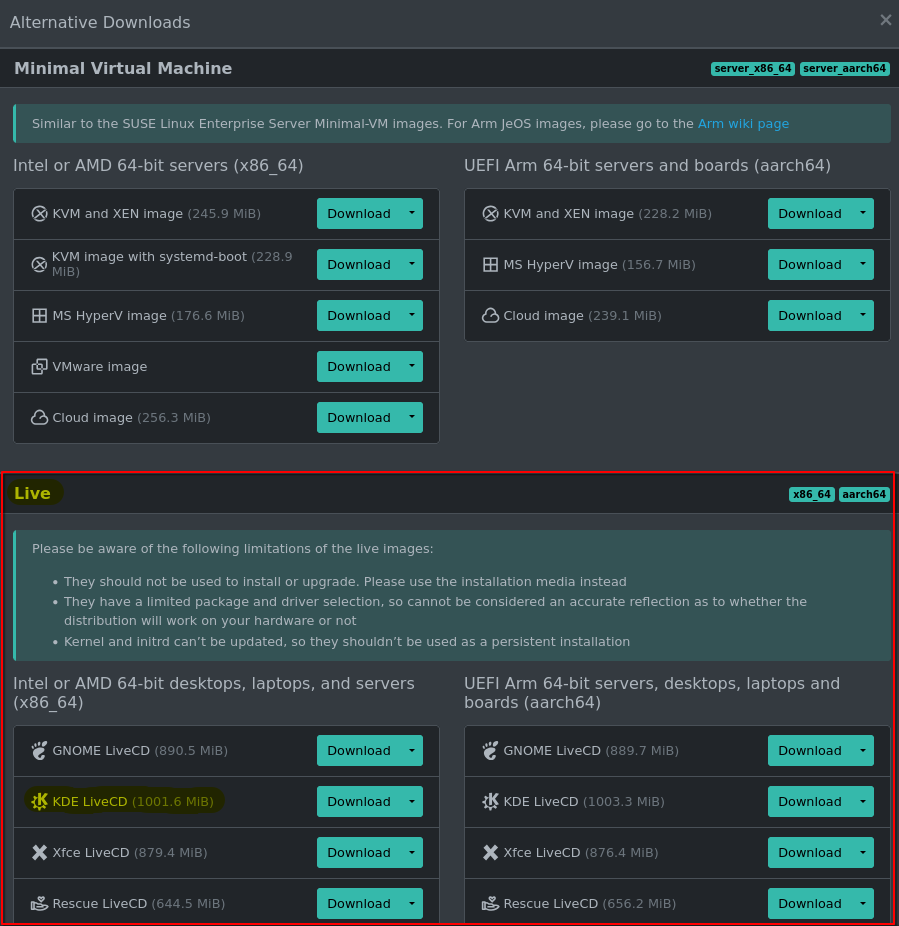The width and height of the screenshot is (899, 926).
Task: Click the x86_64 Cloud image icon
Action: pos(39,418)
